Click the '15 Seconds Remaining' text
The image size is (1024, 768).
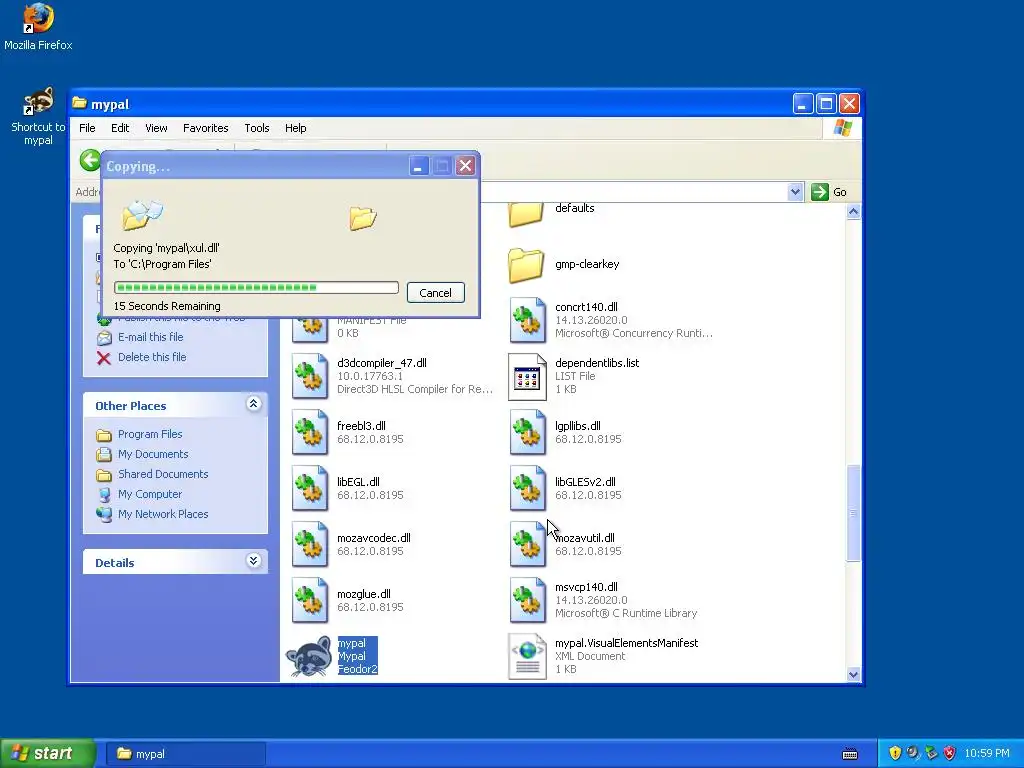pos(167,306)
